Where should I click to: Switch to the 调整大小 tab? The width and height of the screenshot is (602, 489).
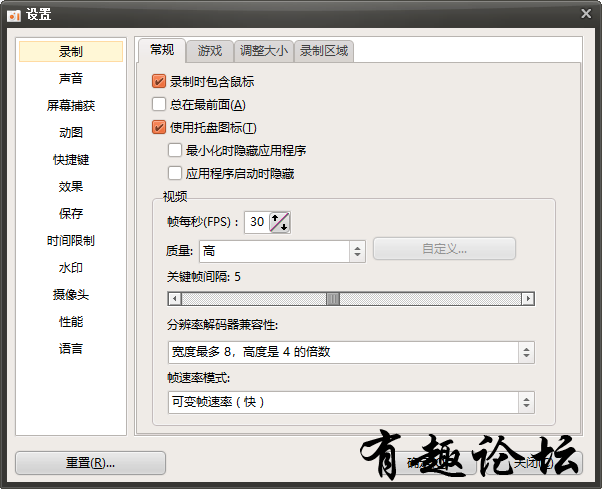coord(264,51)
